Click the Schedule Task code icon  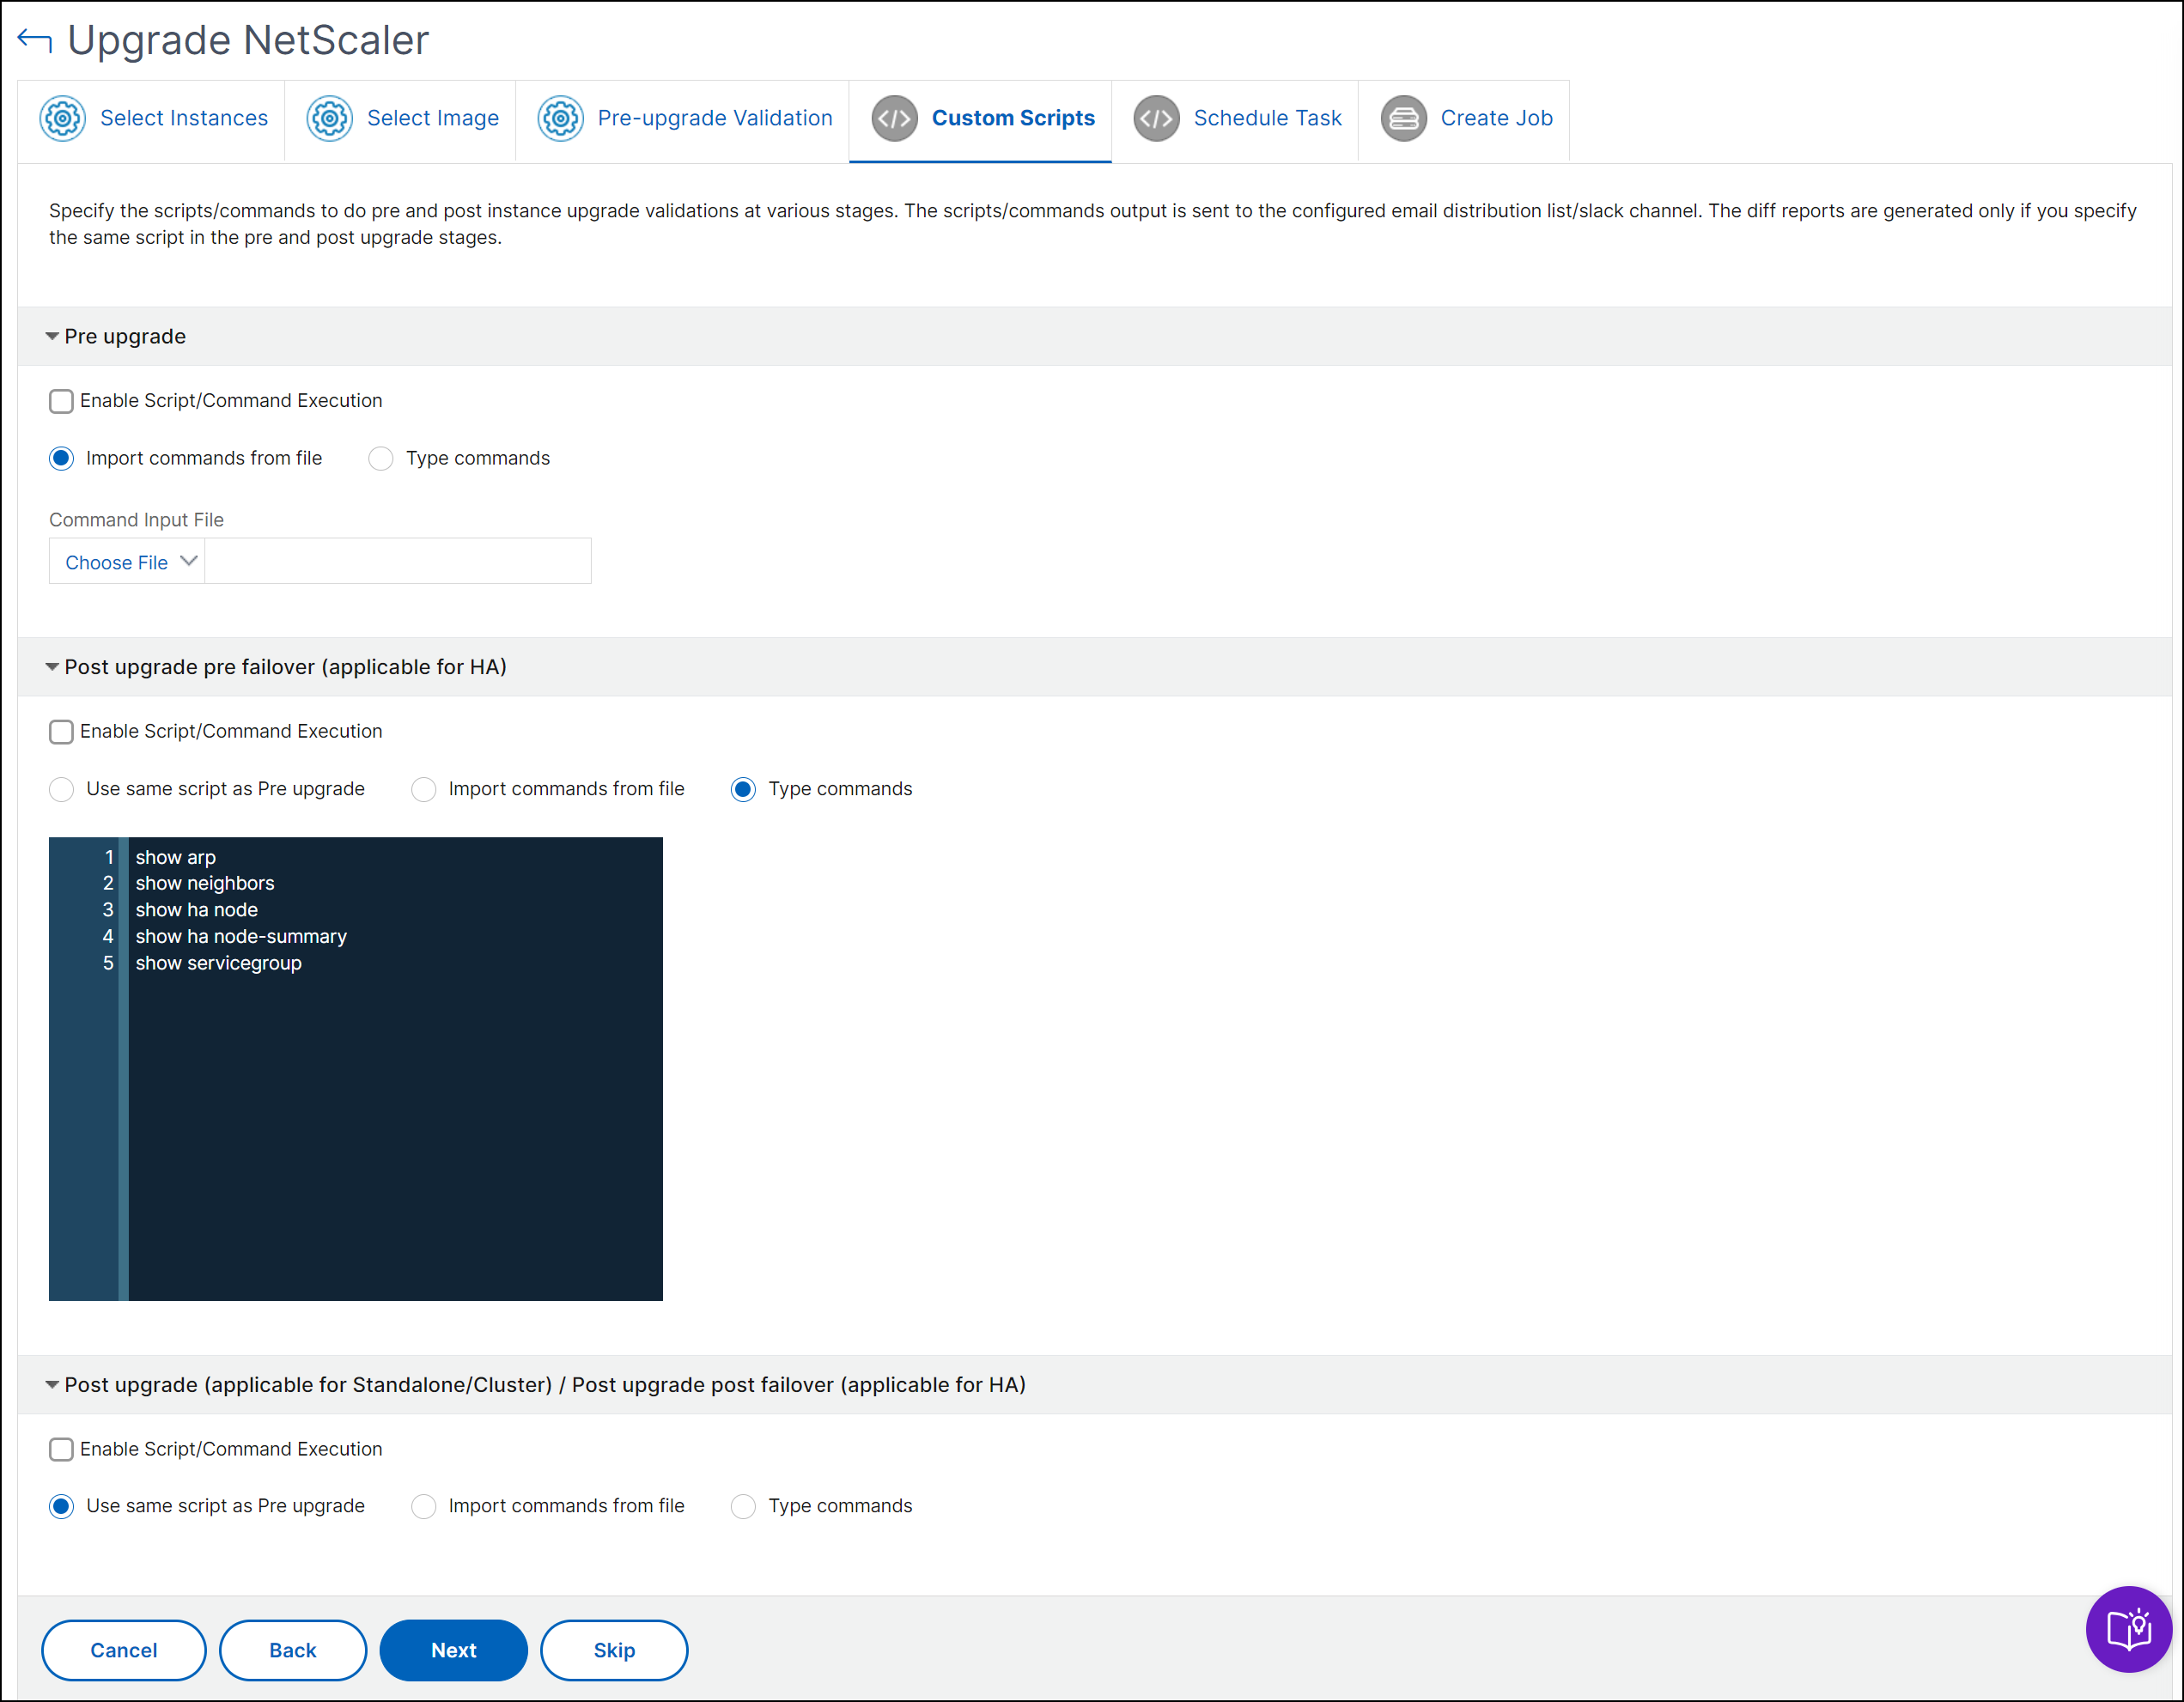coord(1156,119)
